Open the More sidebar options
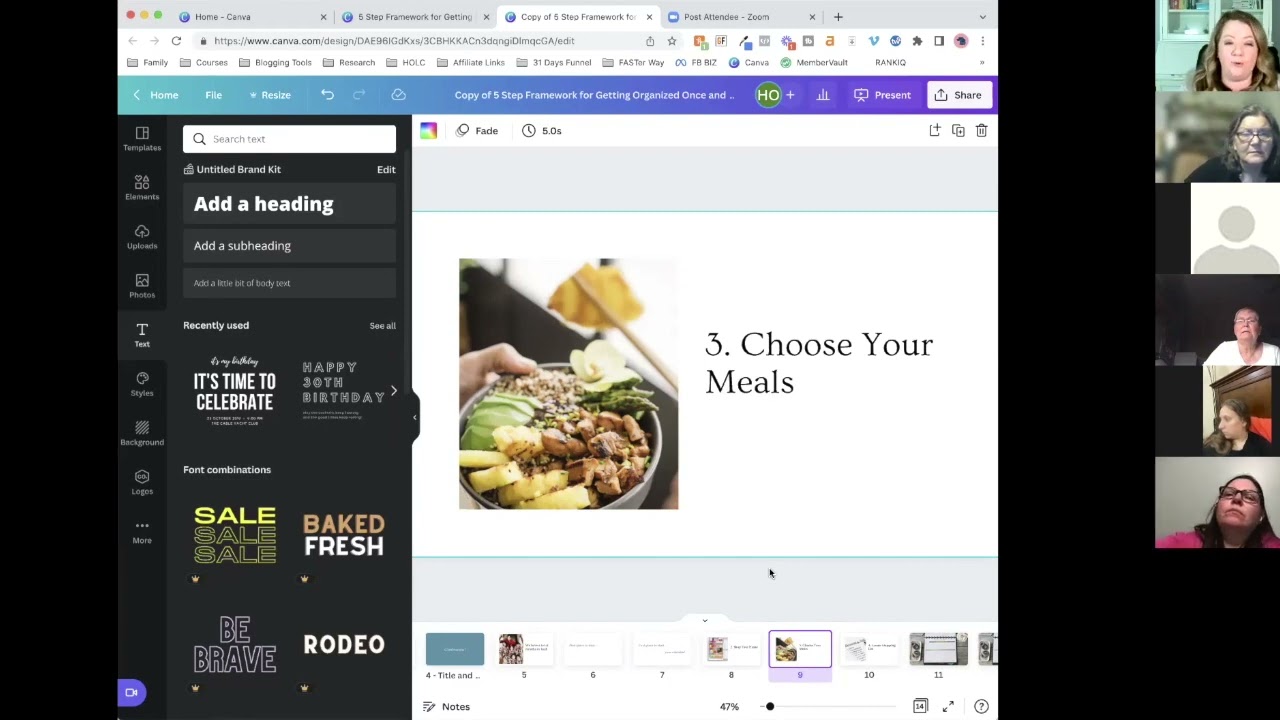 click(142, 531)
